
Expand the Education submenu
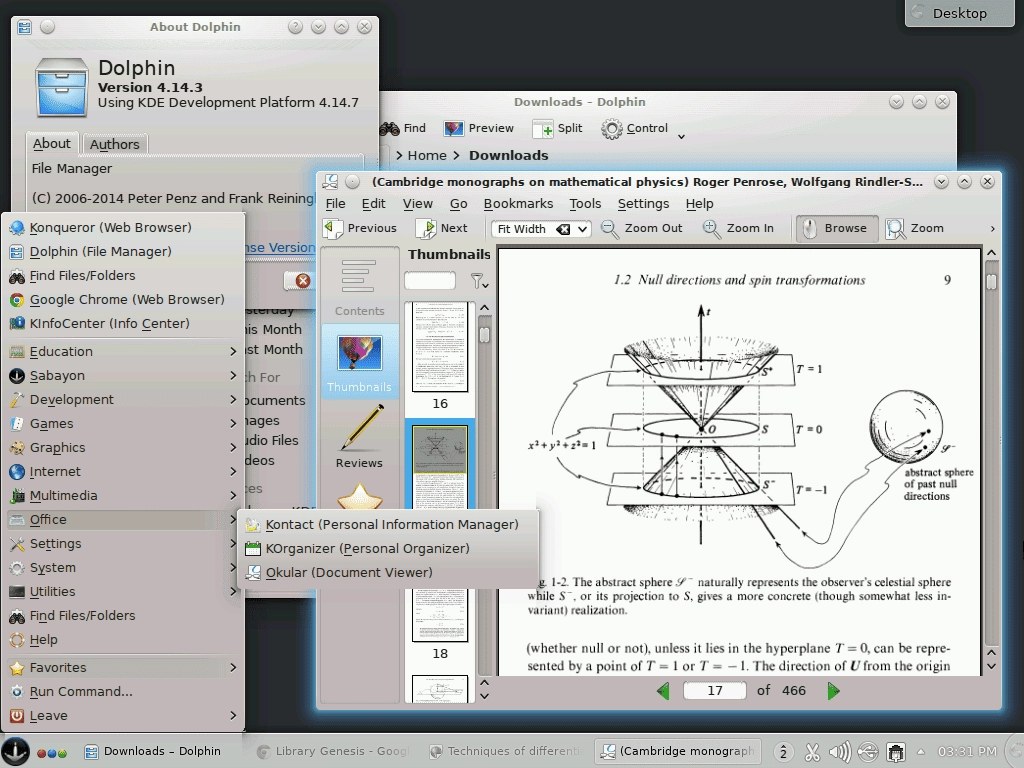[123, 351]
